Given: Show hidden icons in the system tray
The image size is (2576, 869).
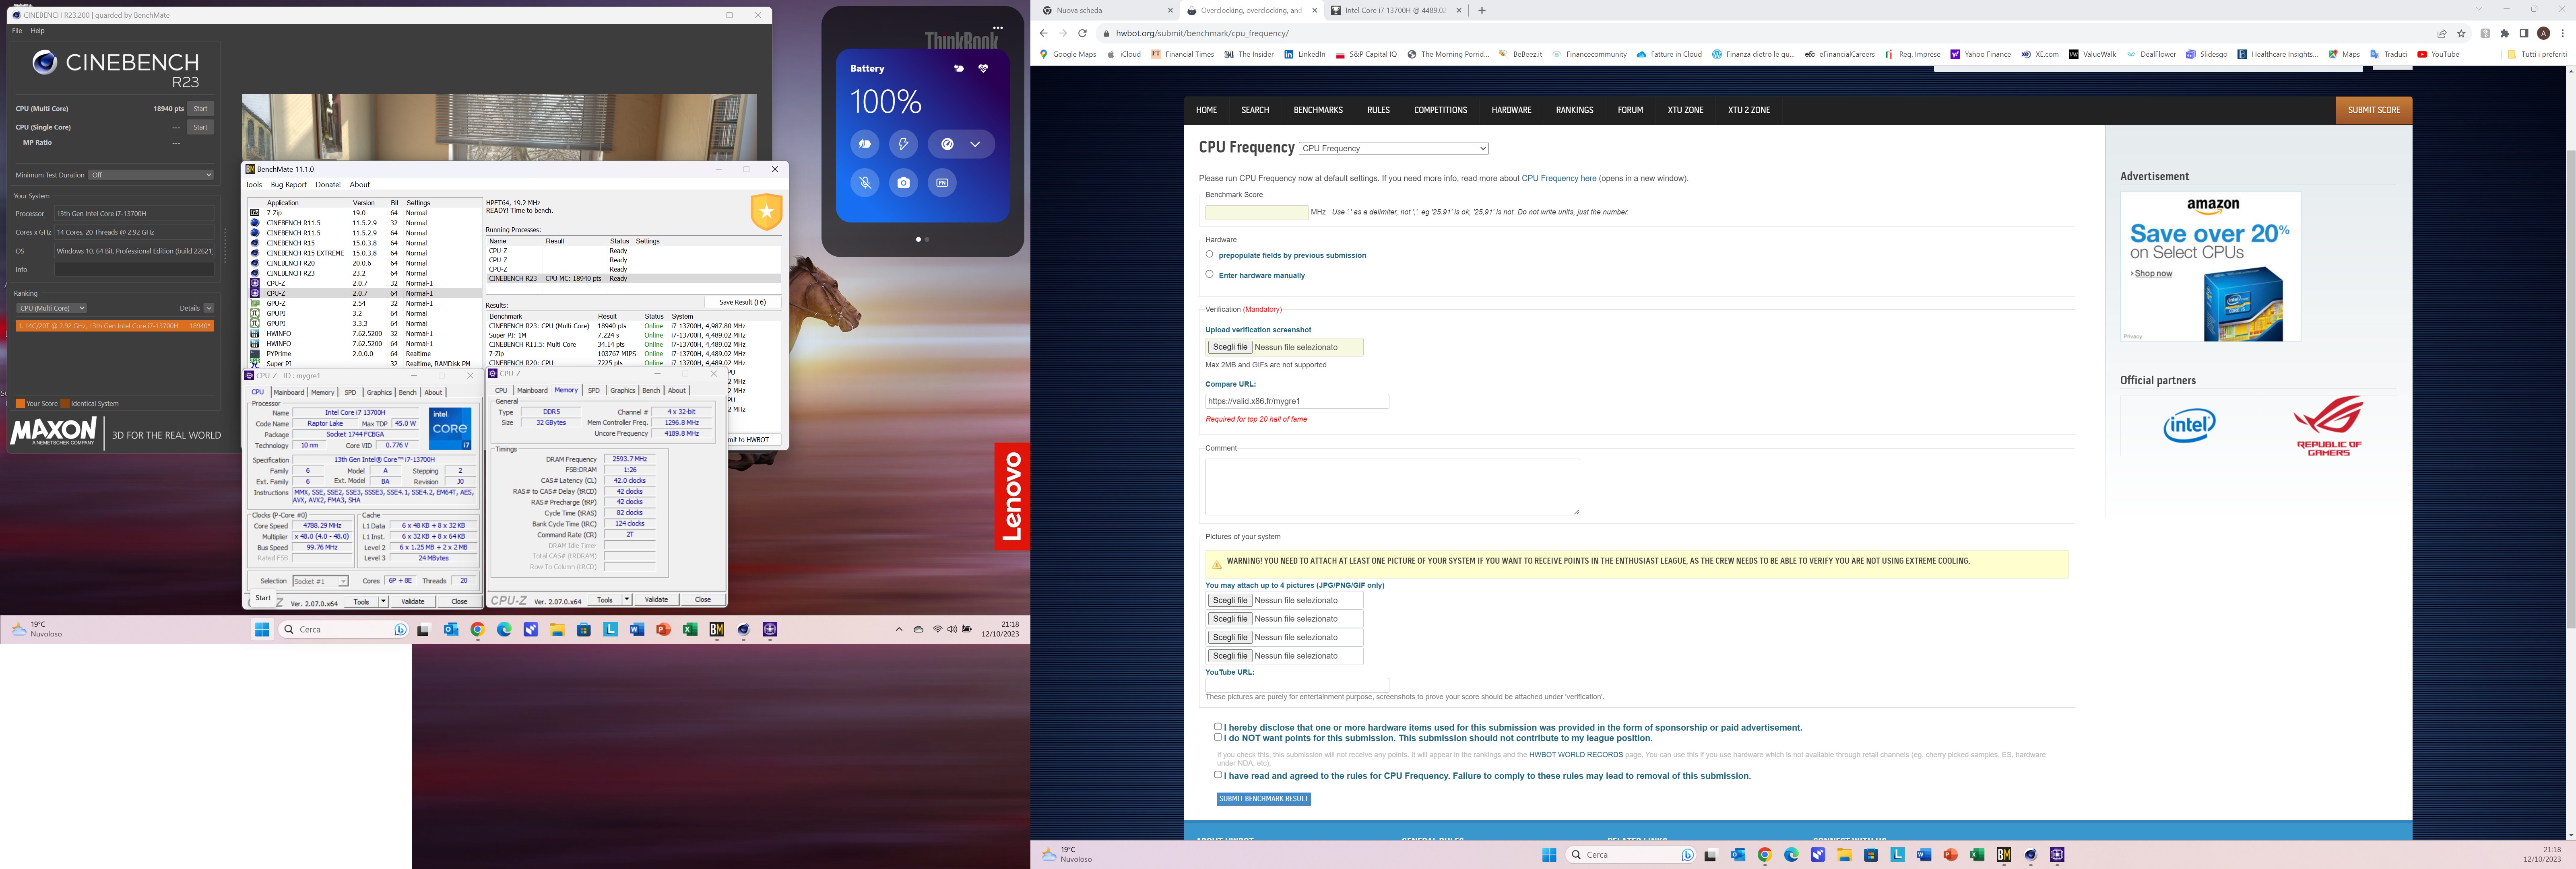Looking at the screenshot, I should click(899, 629).
